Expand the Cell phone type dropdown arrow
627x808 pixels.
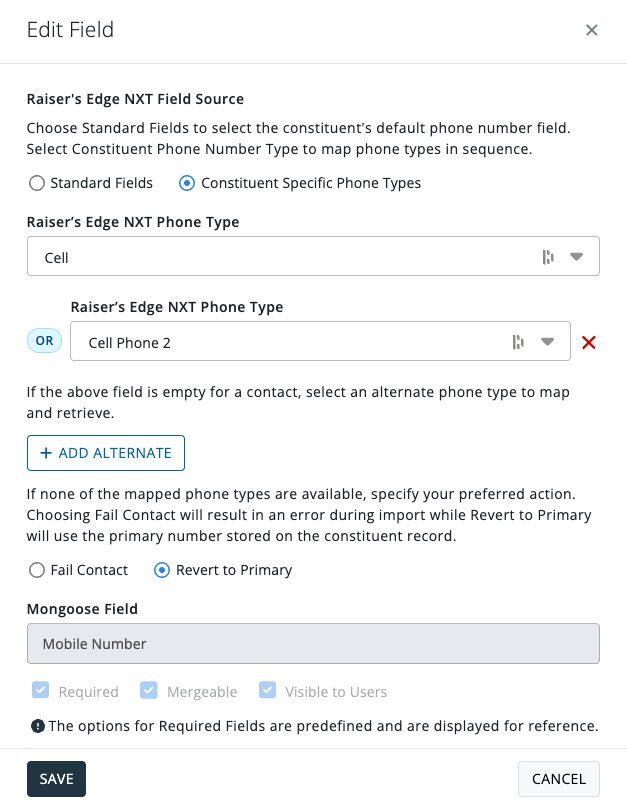(x=577, y=257)
